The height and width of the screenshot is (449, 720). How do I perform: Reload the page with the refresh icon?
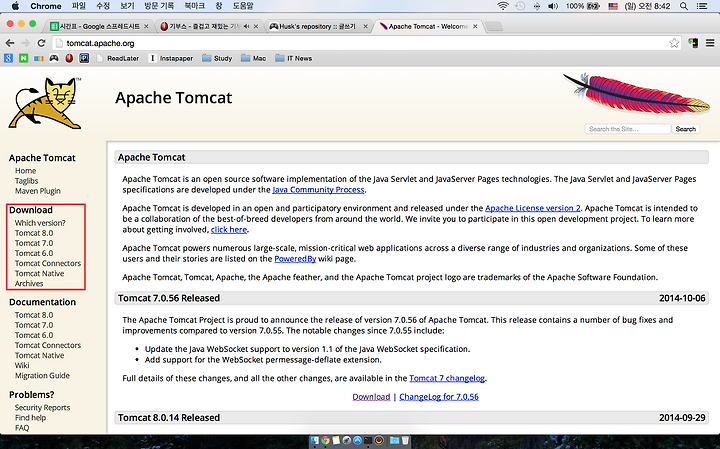click(x=41, y=43)
